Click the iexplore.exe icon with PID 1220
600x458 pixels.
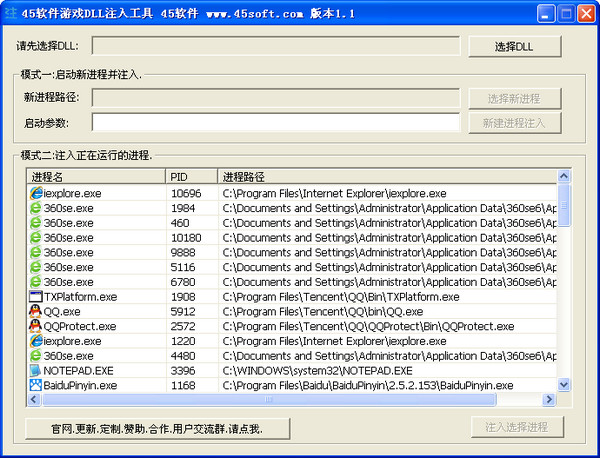tap(36, 341)
